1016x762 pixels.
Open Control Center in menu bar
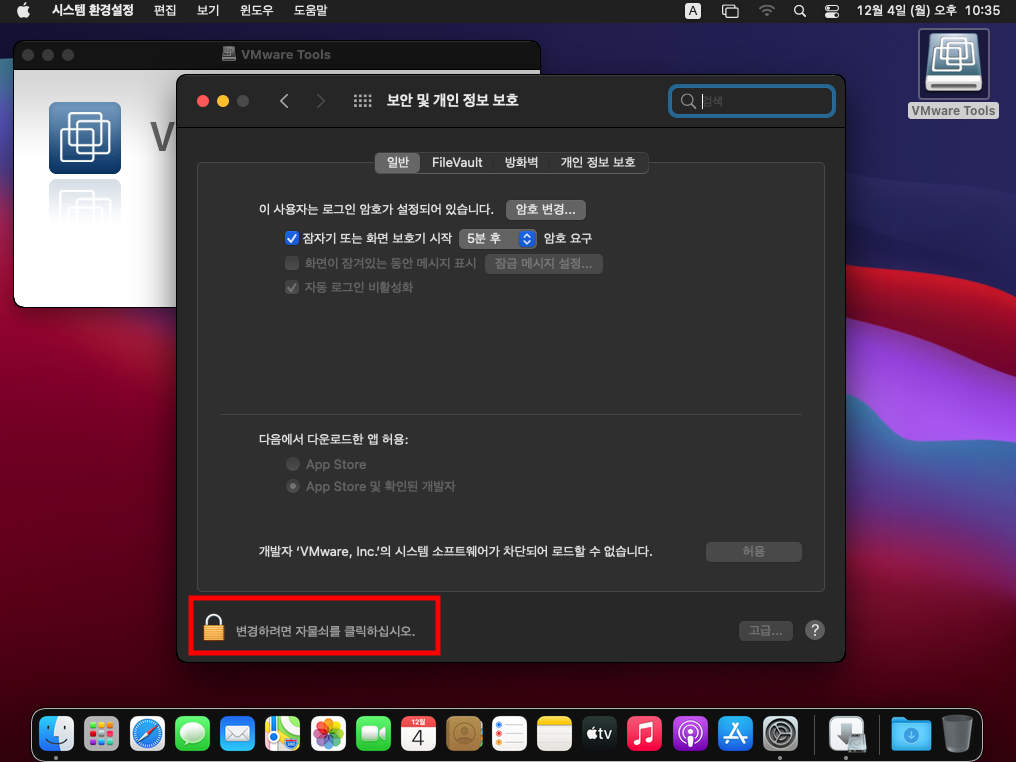pos(832,11)
